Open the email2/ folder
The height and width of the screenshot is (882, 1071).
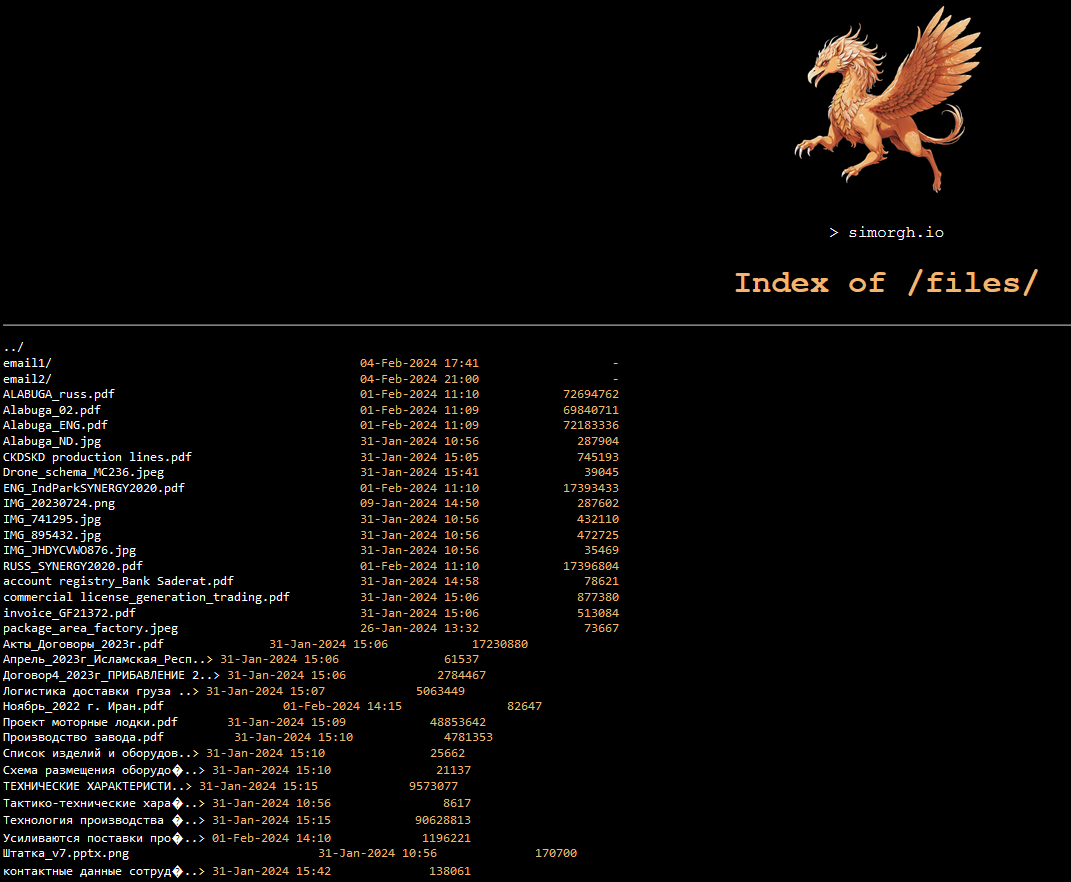(27, 378)
